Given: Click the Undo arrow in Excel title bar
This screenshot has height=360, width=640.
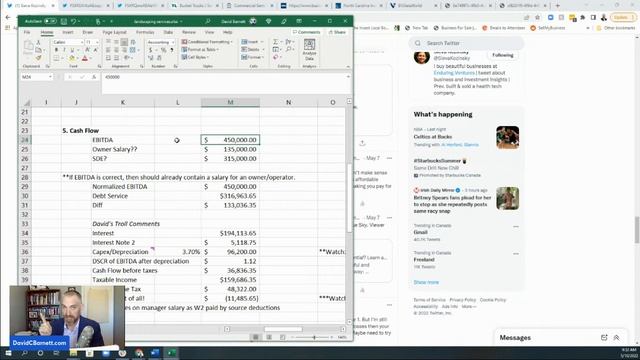Looking at the screenshot, I should tap(73, 21).
